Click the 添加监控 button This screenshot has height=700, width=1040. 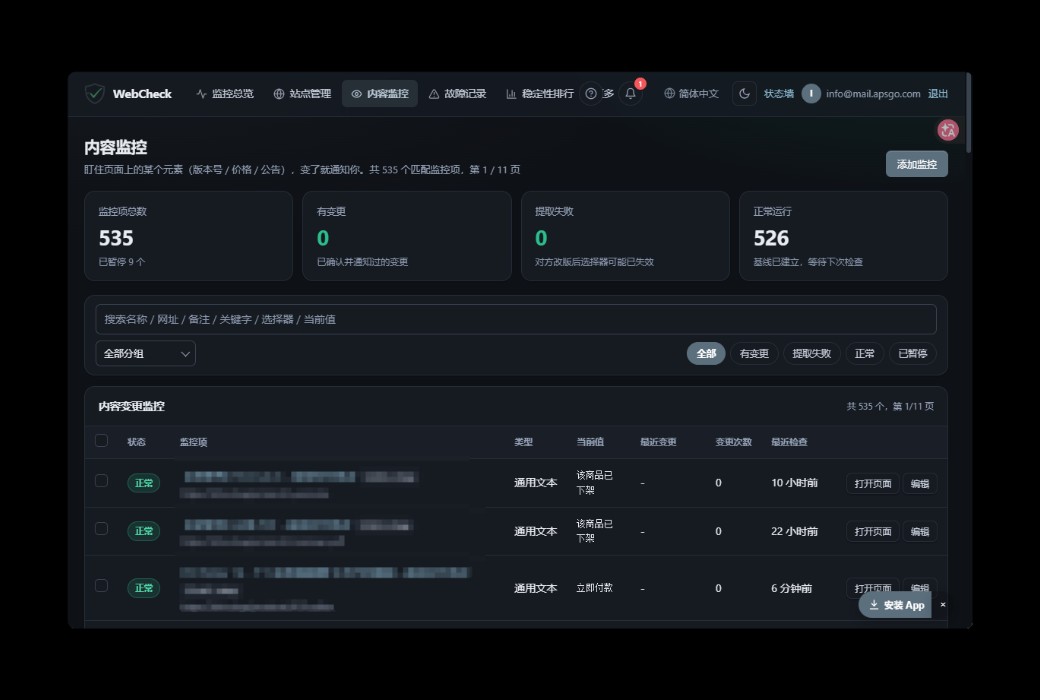pos(917,164)
